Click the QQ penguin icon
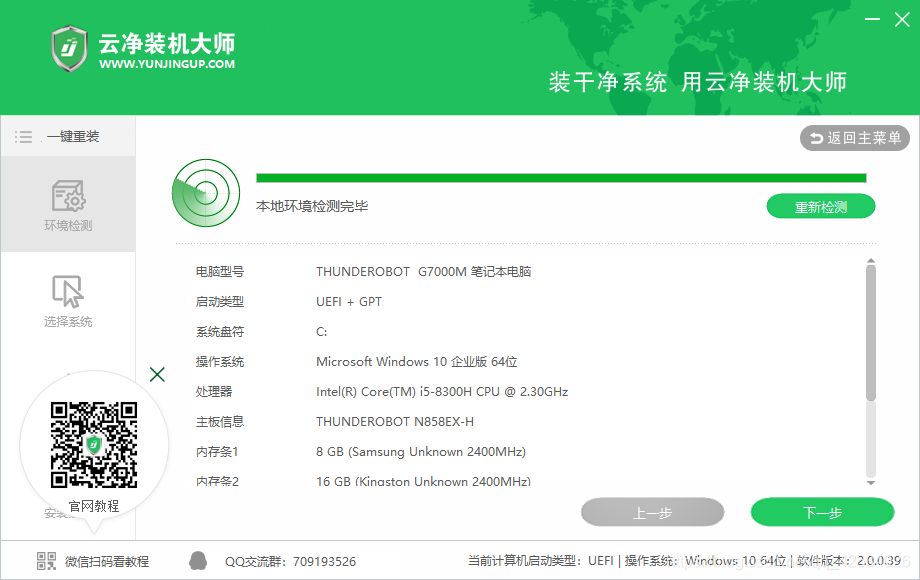Screen dimensions: 920x580 [198, 561]
